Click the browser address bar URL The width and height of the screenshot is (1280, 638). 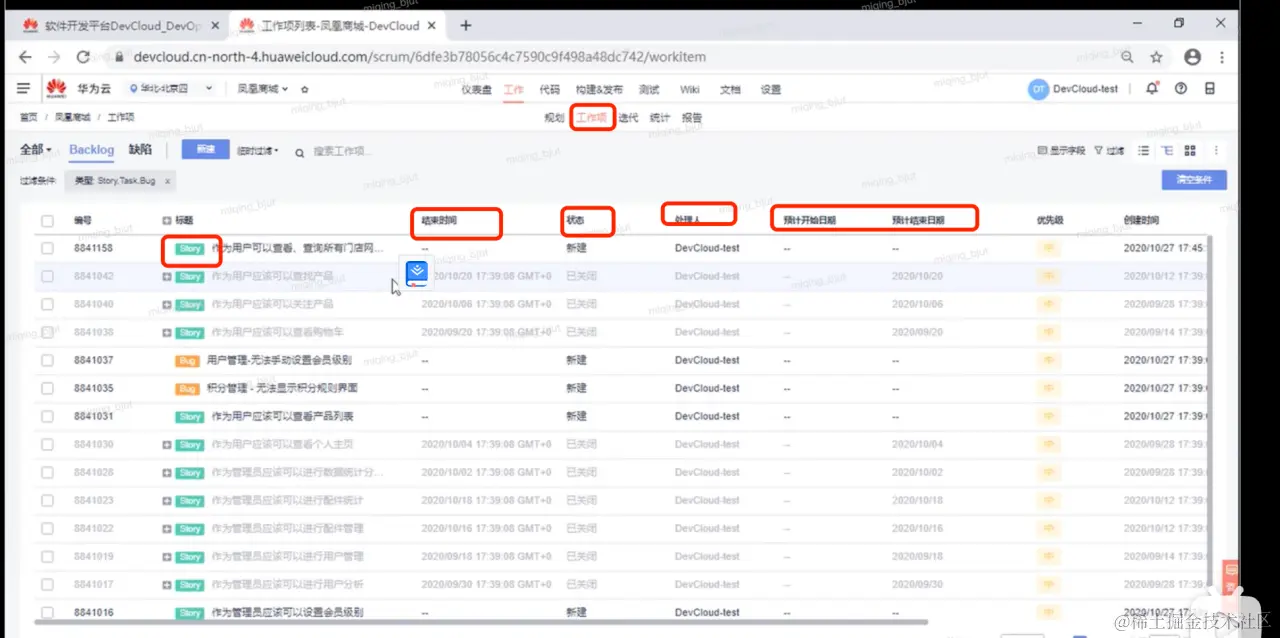point(420,57)
